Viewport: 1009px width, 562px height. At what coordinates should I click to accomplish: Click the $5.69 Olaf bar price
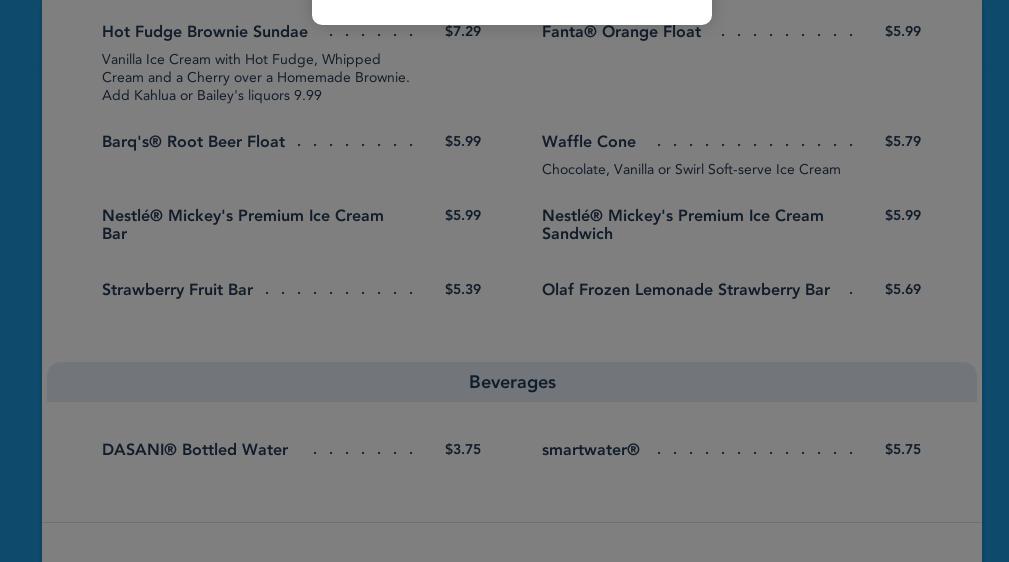click(x=903, y=290)
